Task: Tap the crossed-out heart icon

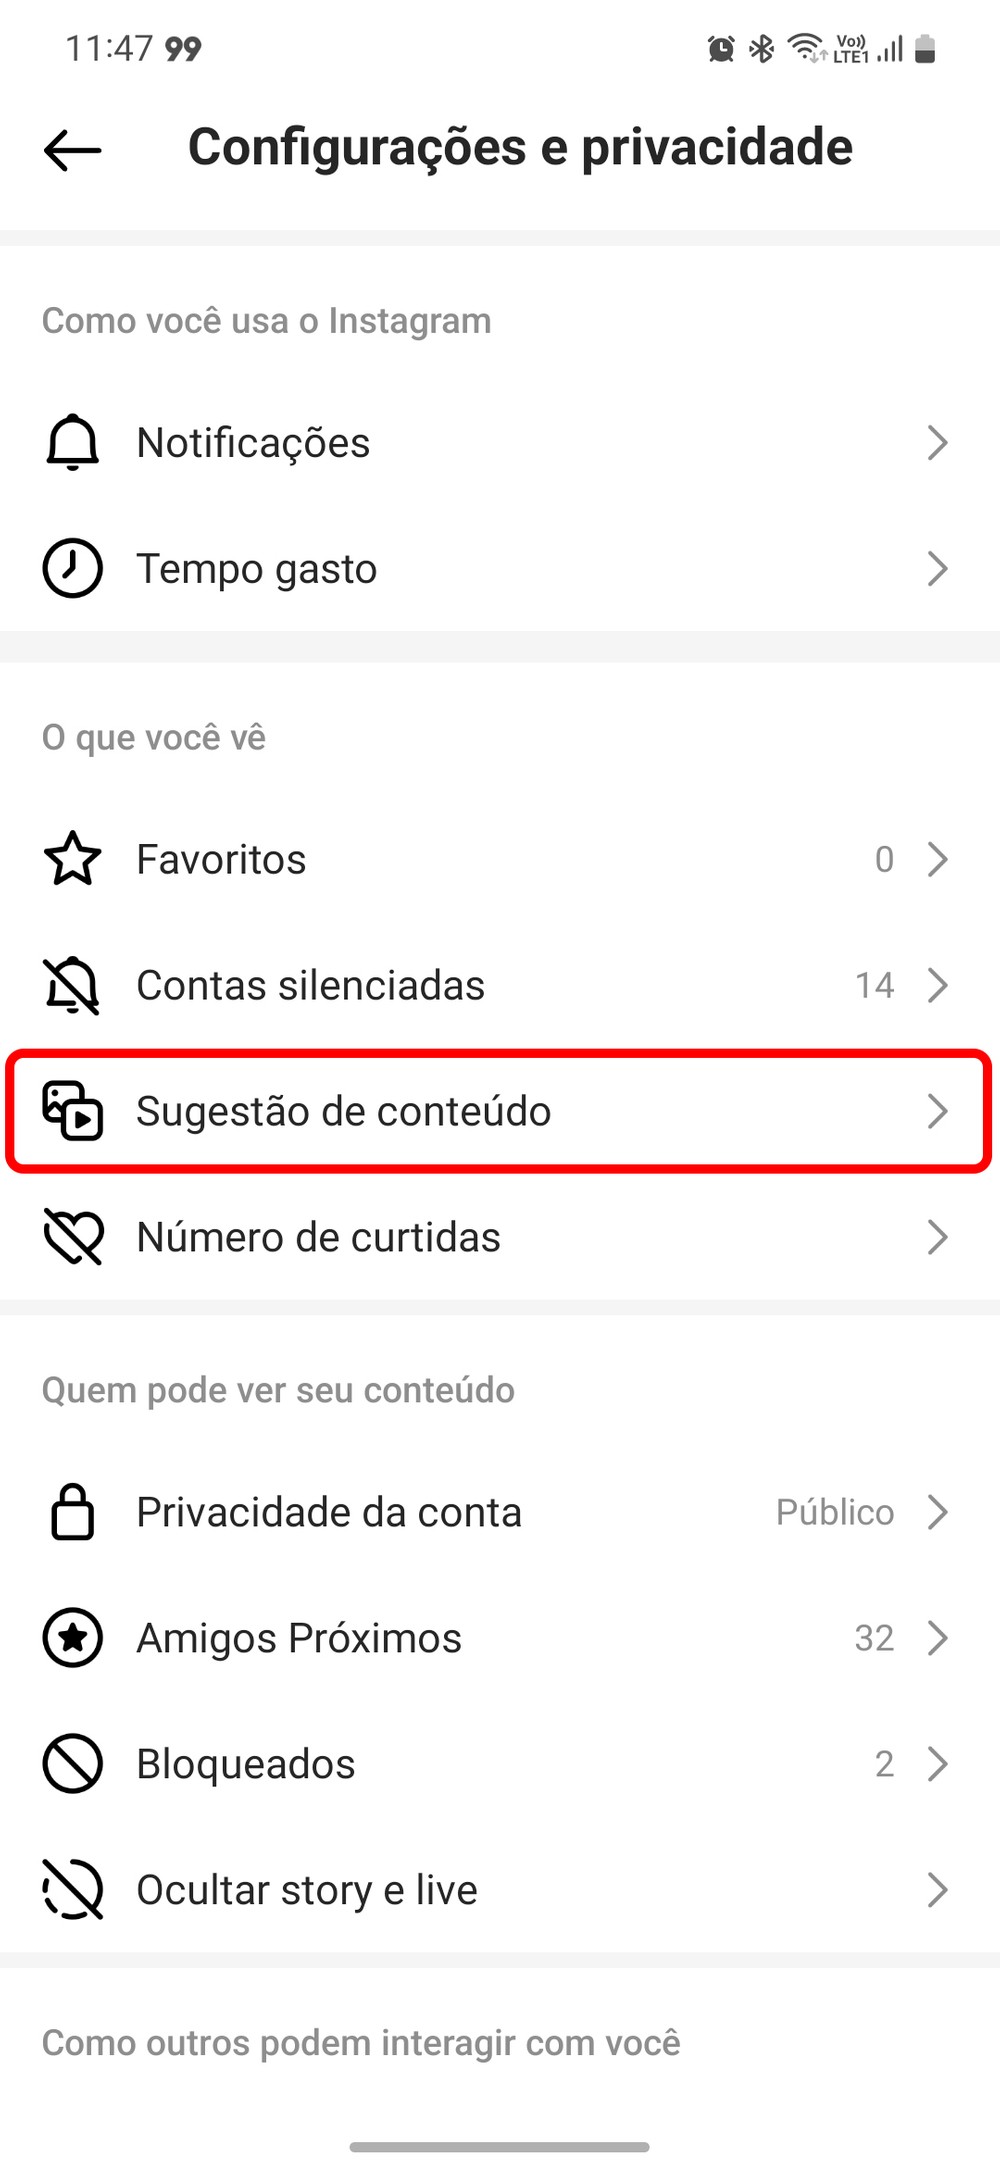Action: click(72, 1237)
